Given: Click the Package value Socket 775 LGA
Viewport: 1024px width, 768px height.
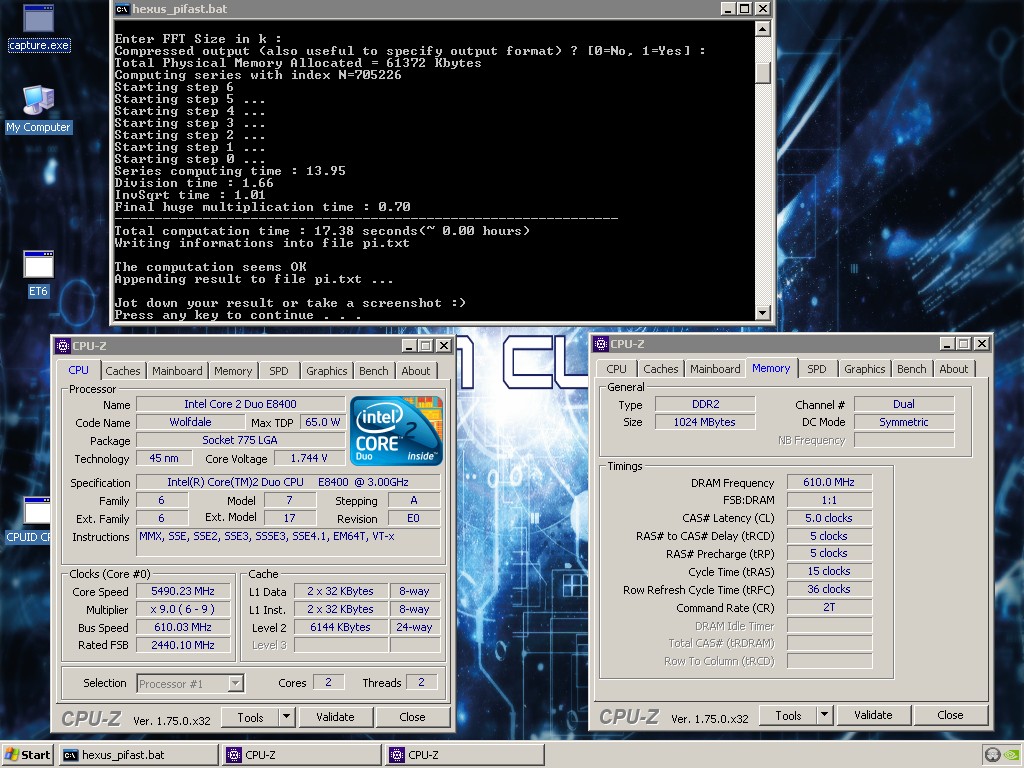Looking at the screenshot, I should coord(240,440).
